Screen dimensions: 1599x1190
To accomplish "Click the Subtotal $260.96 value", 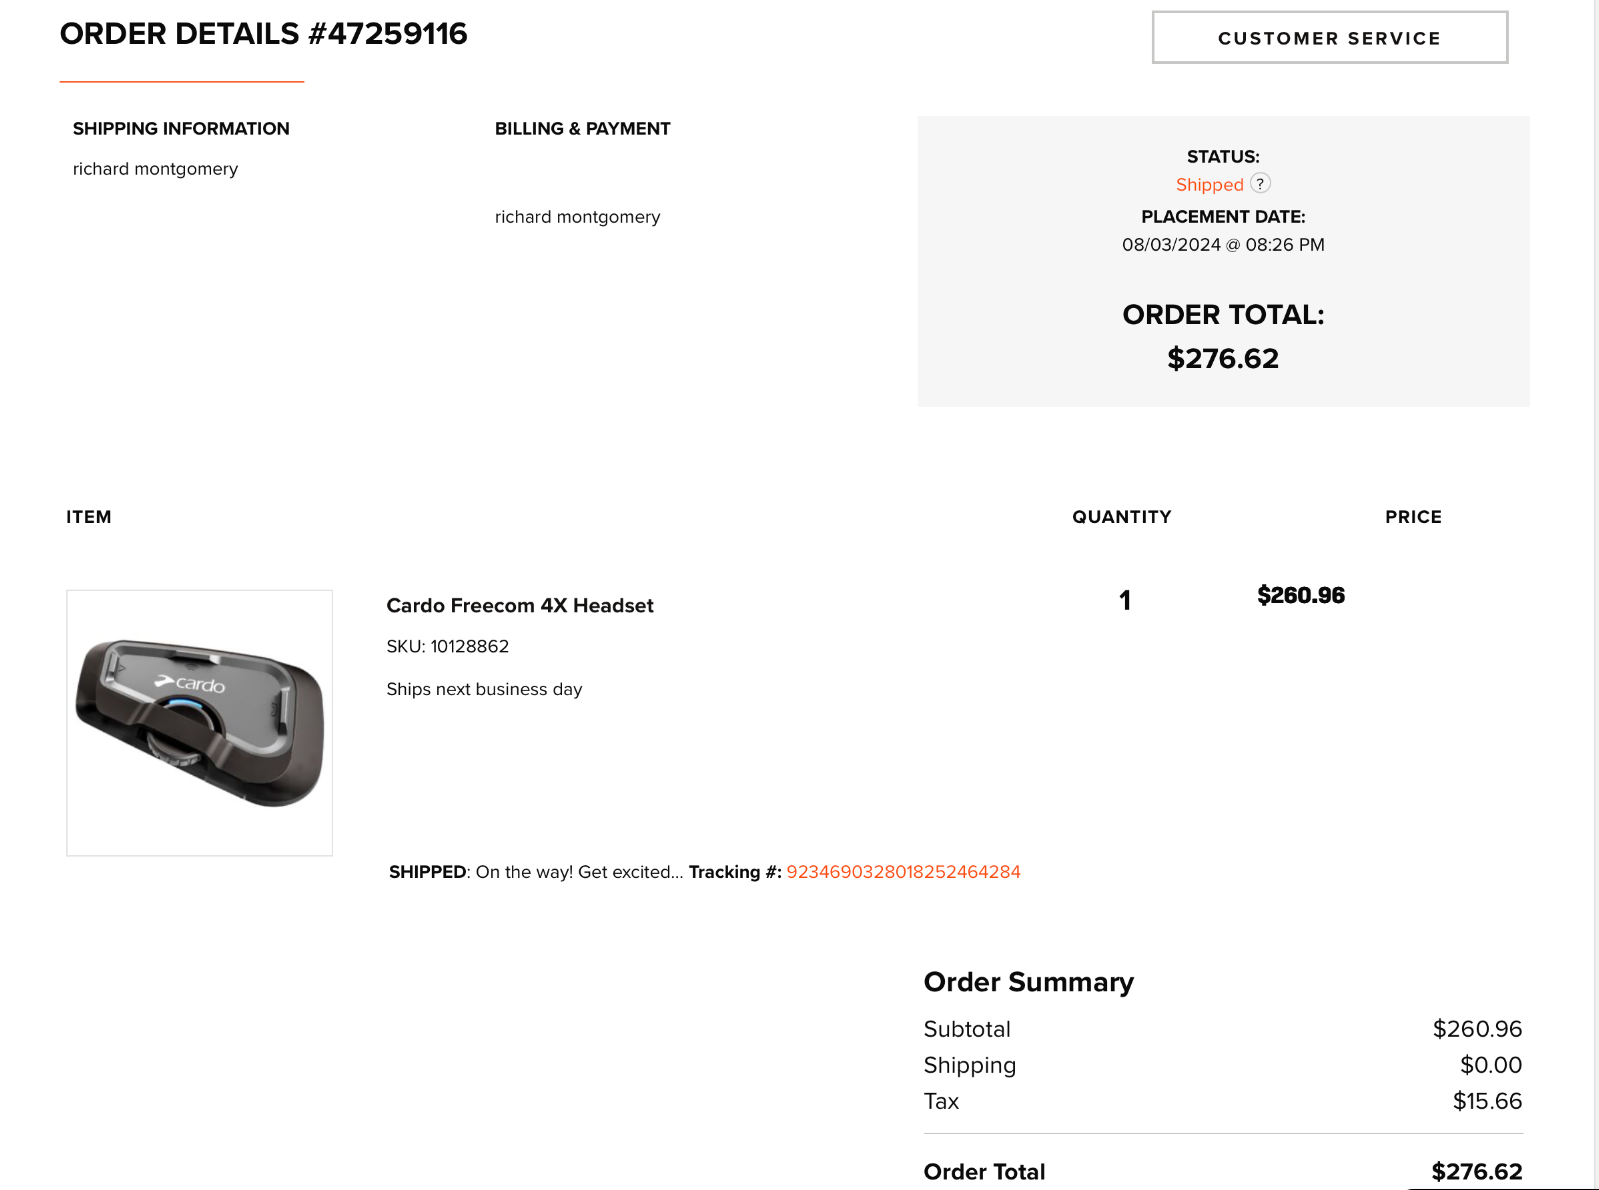I will coord(1477,1029).
